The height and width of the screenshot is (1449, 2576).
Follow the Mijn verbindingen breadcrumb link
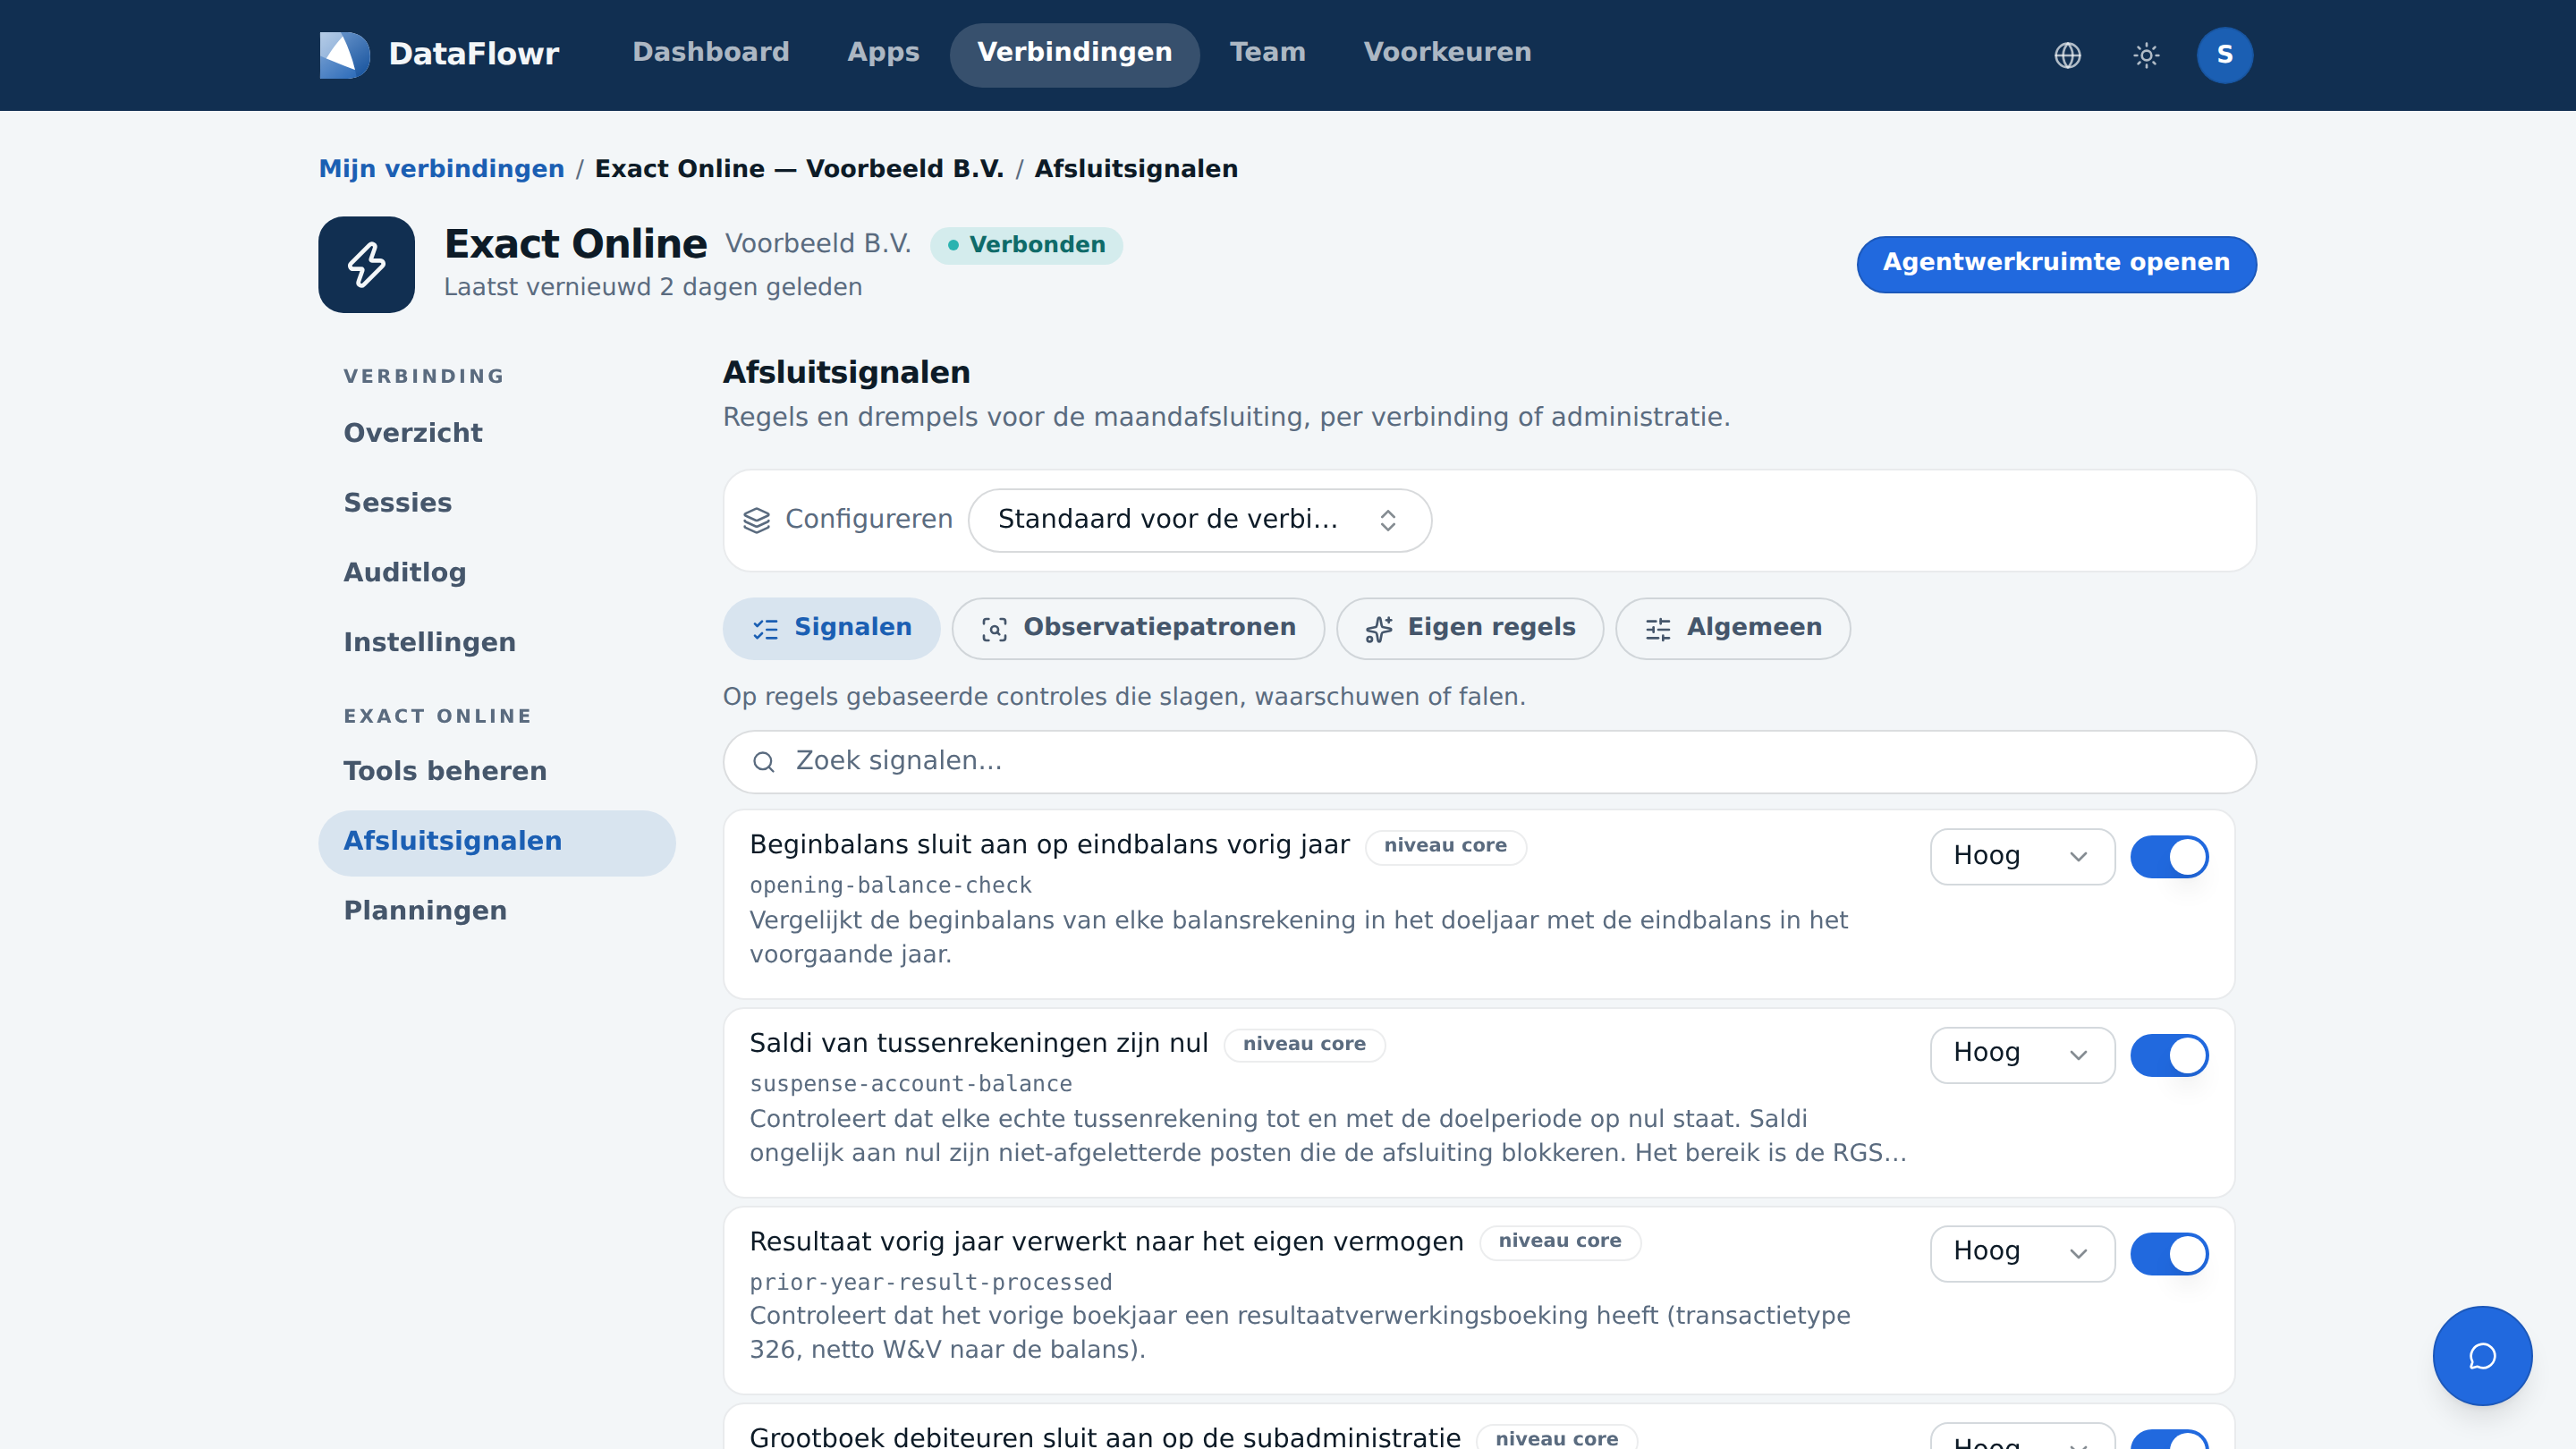pyautogui.click(x=441, y=169)
